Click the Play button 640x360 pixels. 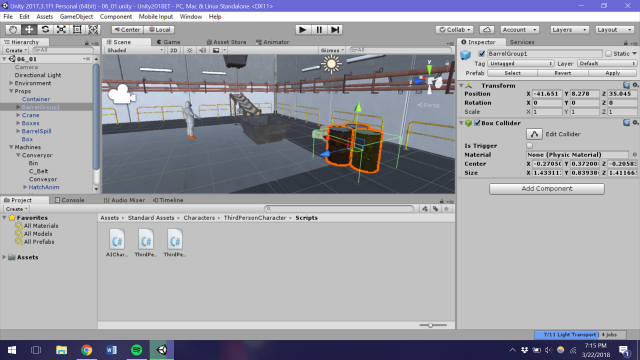pos(302,30)
